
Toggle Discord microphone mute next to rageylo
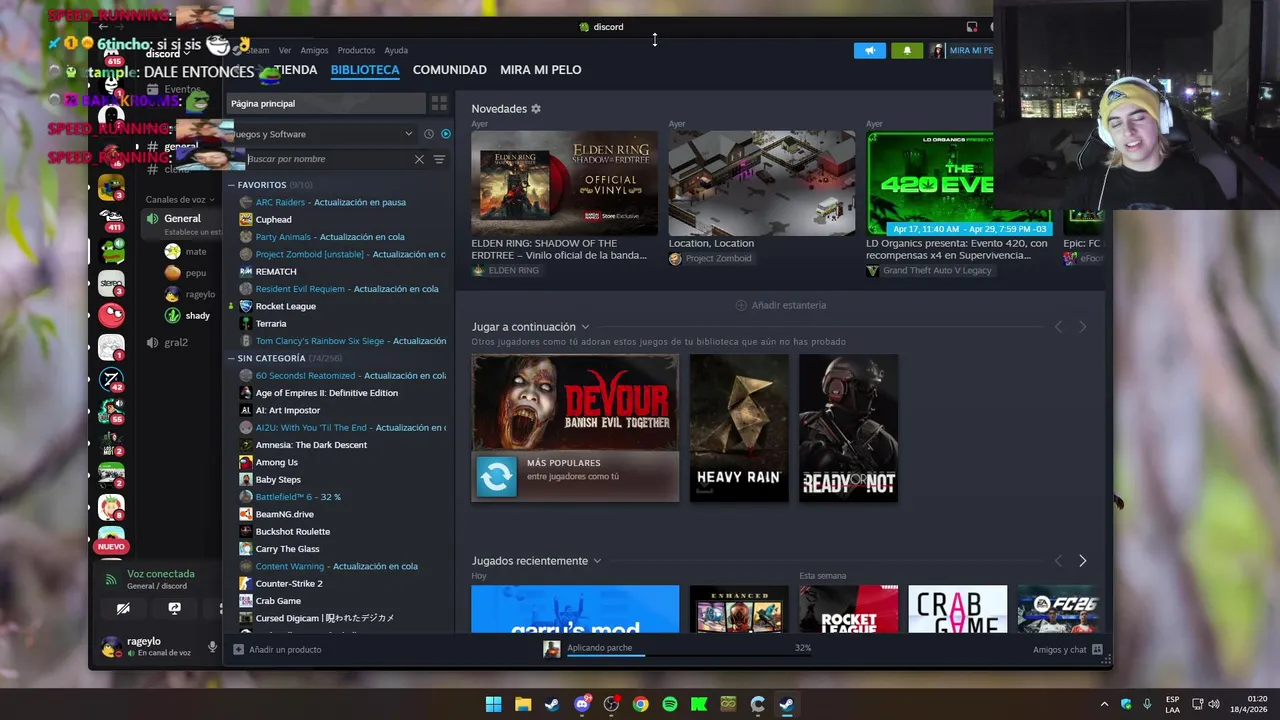212,647
